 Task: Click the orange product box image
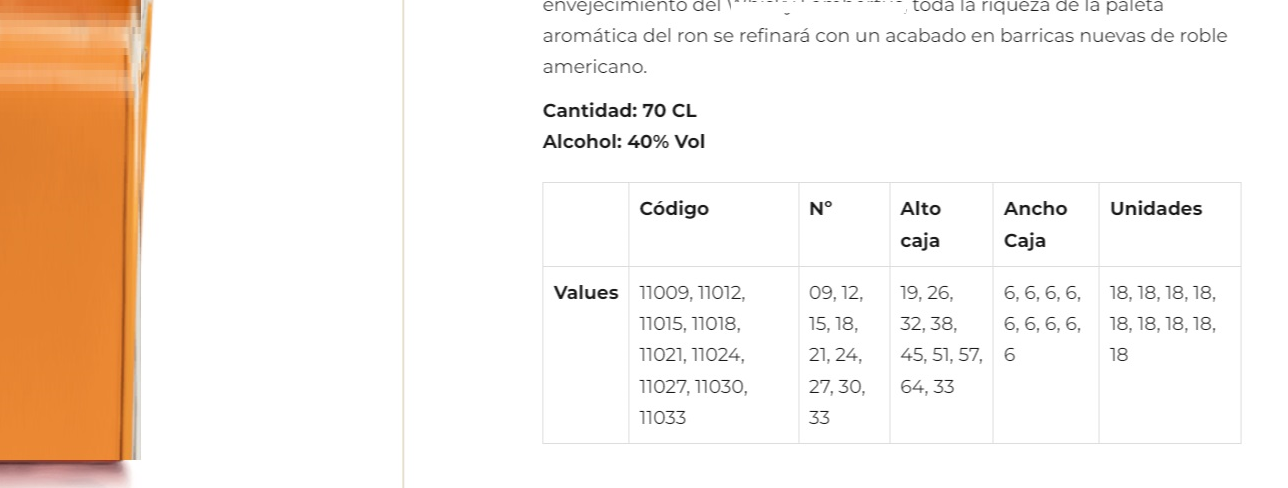75,230
